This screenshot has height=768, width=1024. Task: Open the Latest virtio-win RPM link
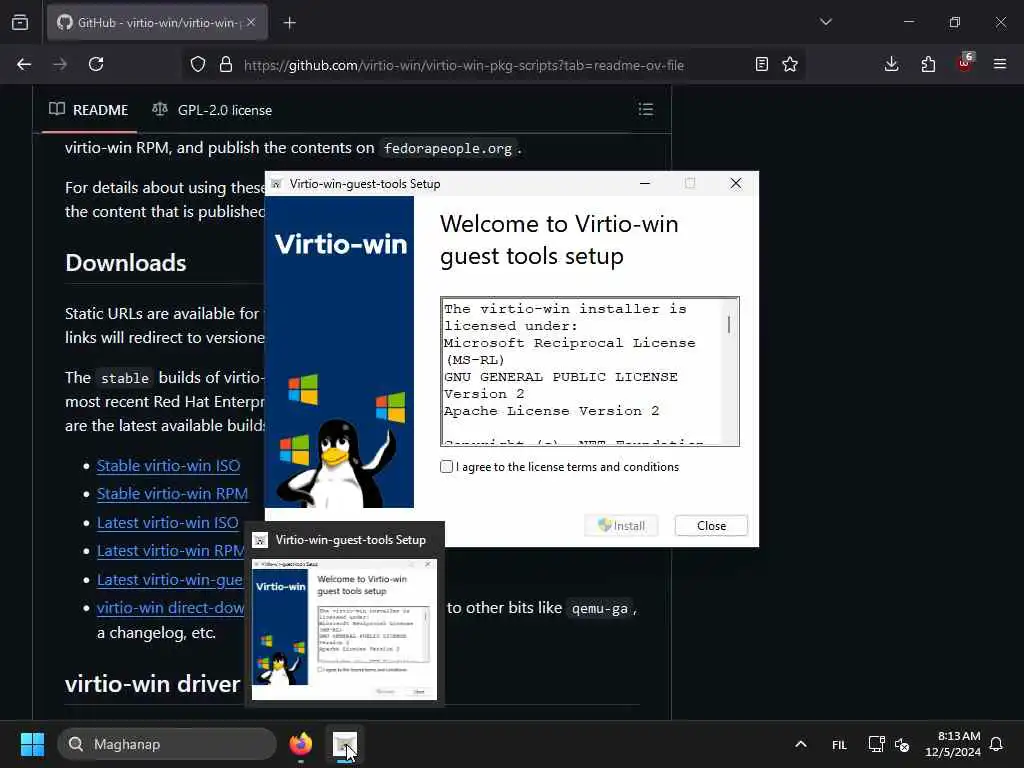point(171,551)
